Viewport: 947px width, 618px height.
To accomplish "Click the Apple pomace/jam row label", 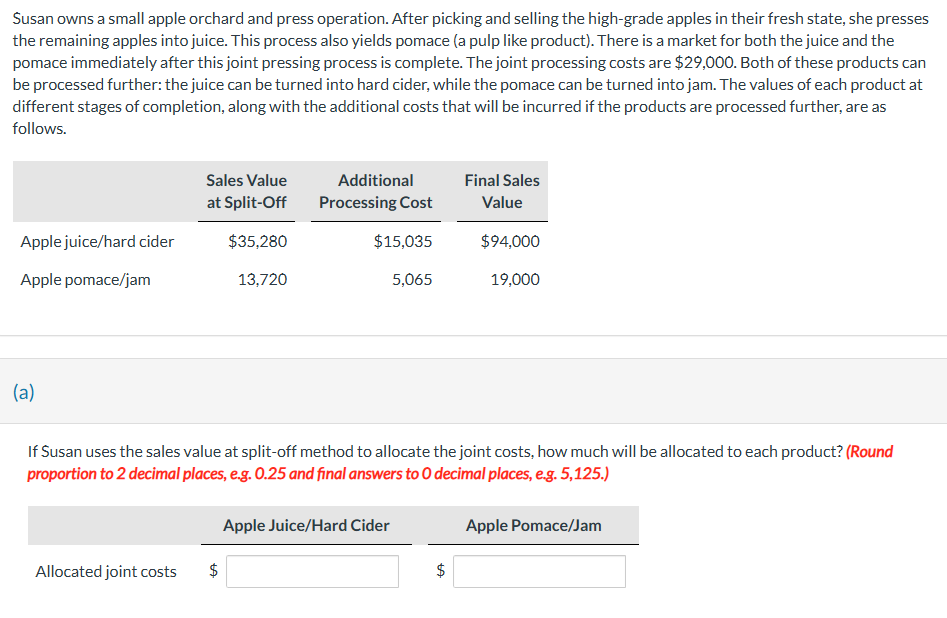I will click(x=83, y=279).
